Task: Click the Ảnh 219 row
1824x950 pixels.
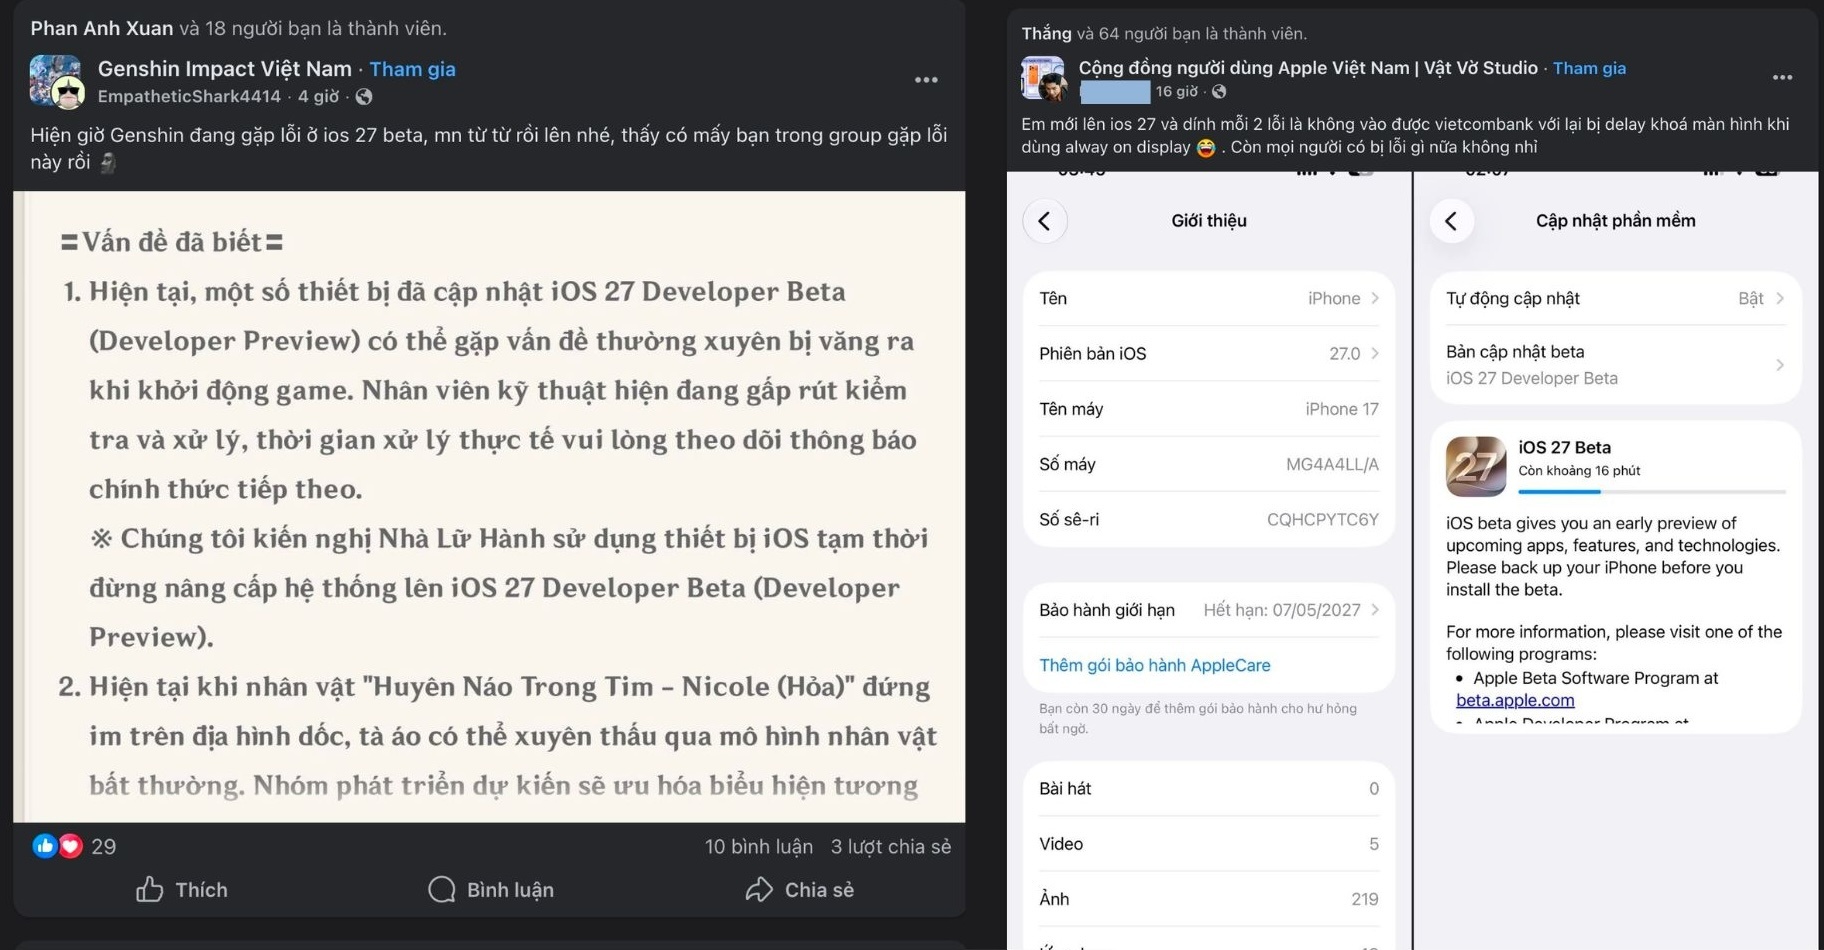Action: click(x=1209, y=899)
